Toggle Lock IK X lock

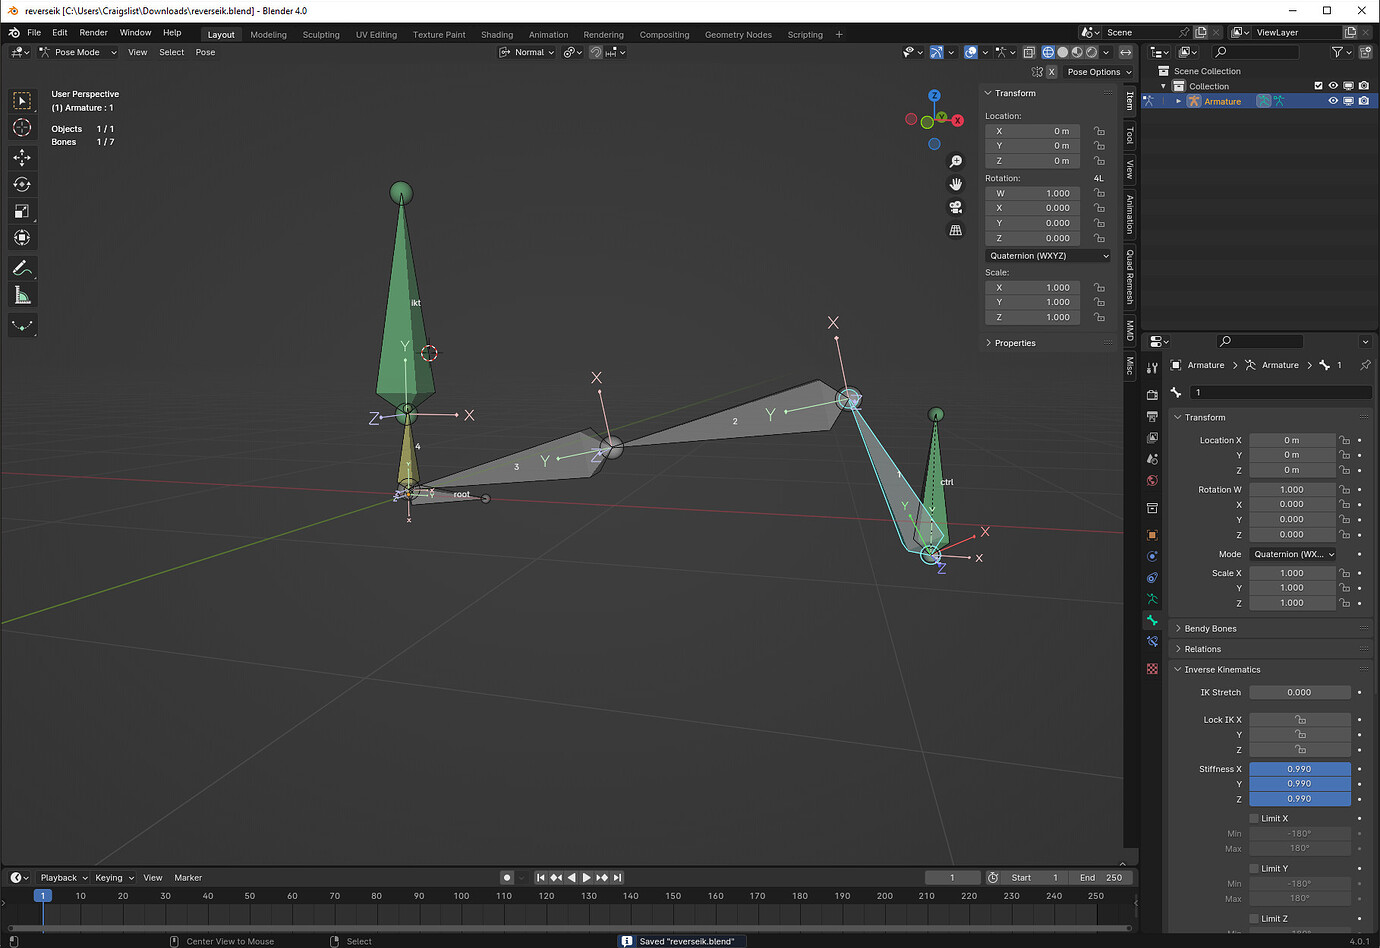click(1300, 720)
